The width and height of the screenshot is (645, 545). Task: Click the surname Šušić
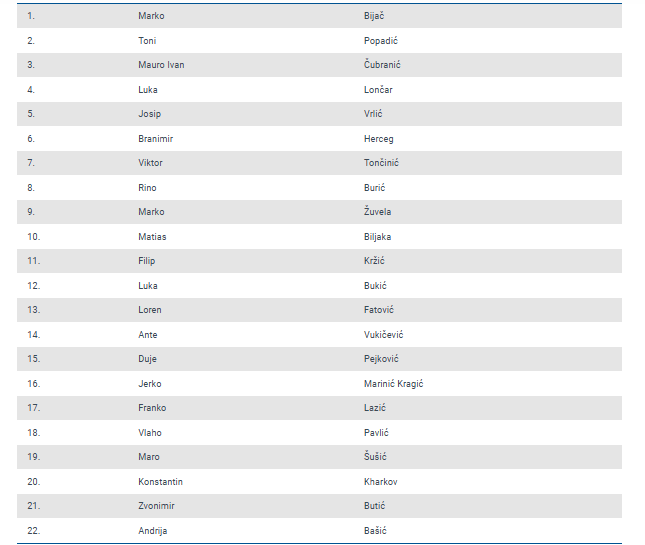pyautogui.click(x=375, y=457)
